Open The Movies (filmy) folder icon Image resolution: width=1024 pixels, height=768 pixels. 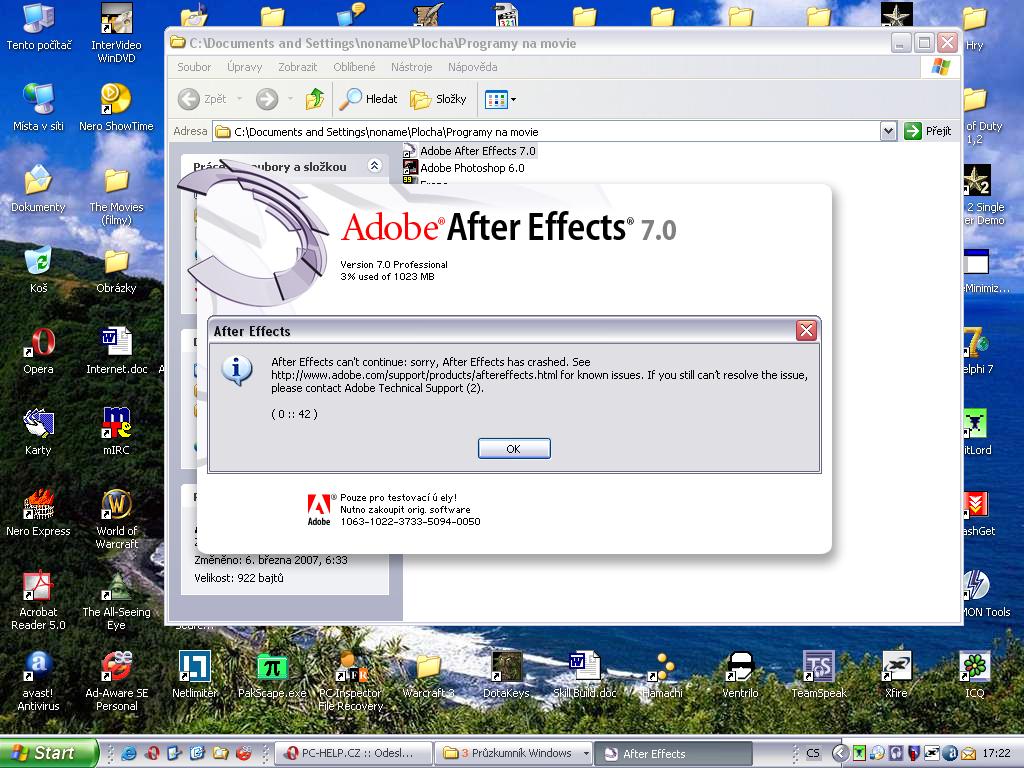[116, 195]
